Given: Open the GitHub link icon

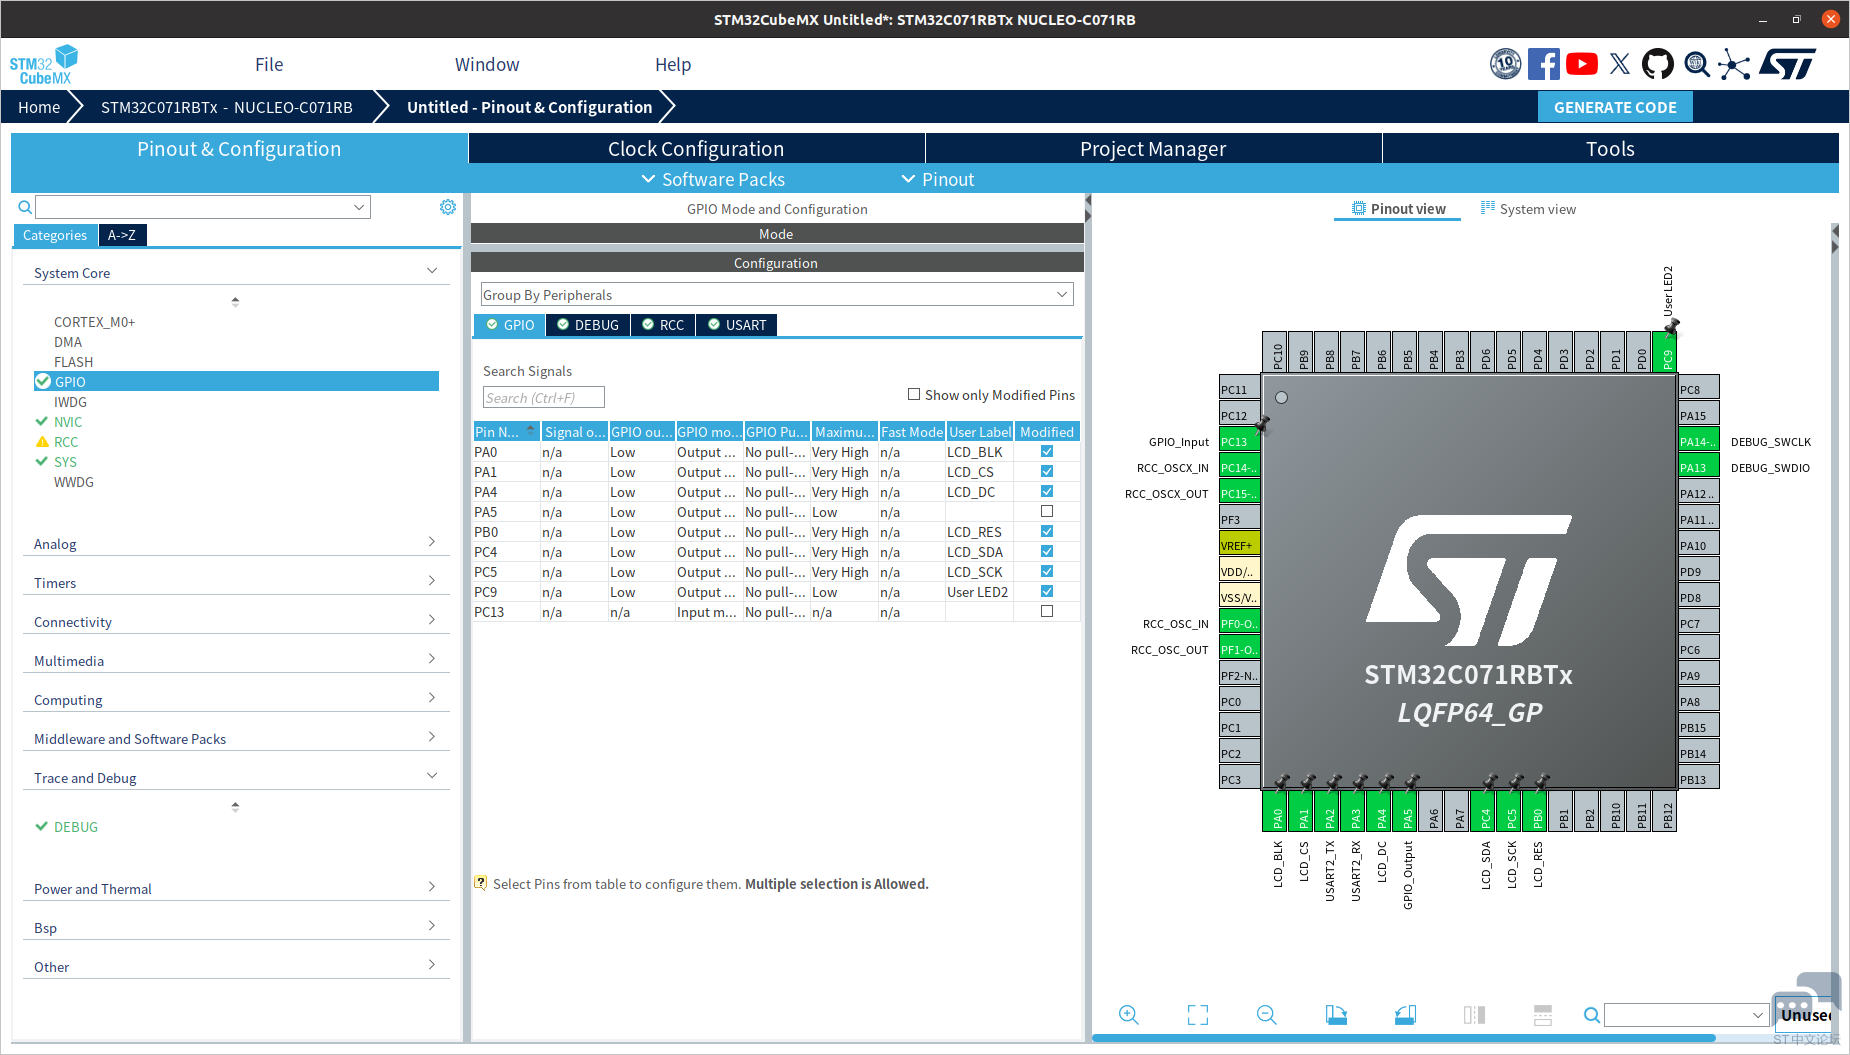Looking at the screenshot, I should pyautogui.click(x=1657, y=64).
